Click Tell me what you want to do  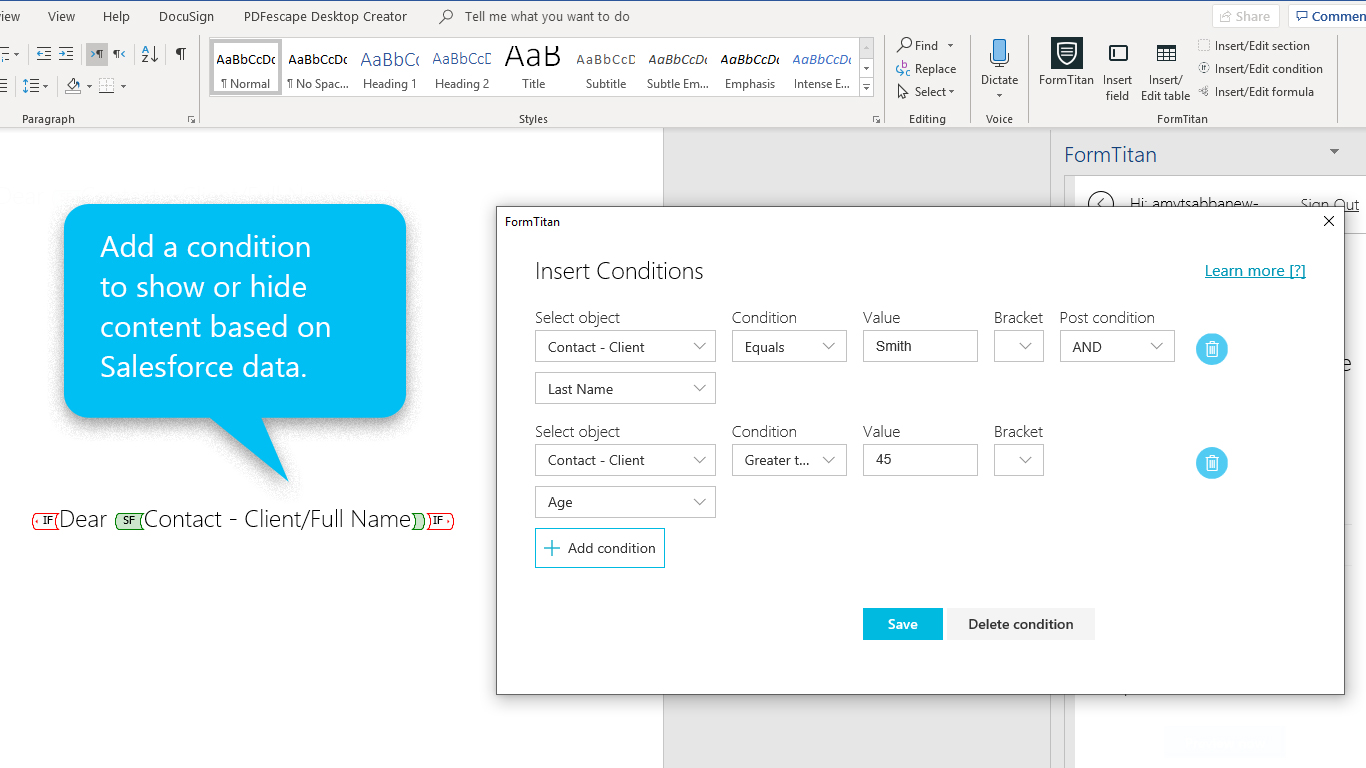pos(534,16)
